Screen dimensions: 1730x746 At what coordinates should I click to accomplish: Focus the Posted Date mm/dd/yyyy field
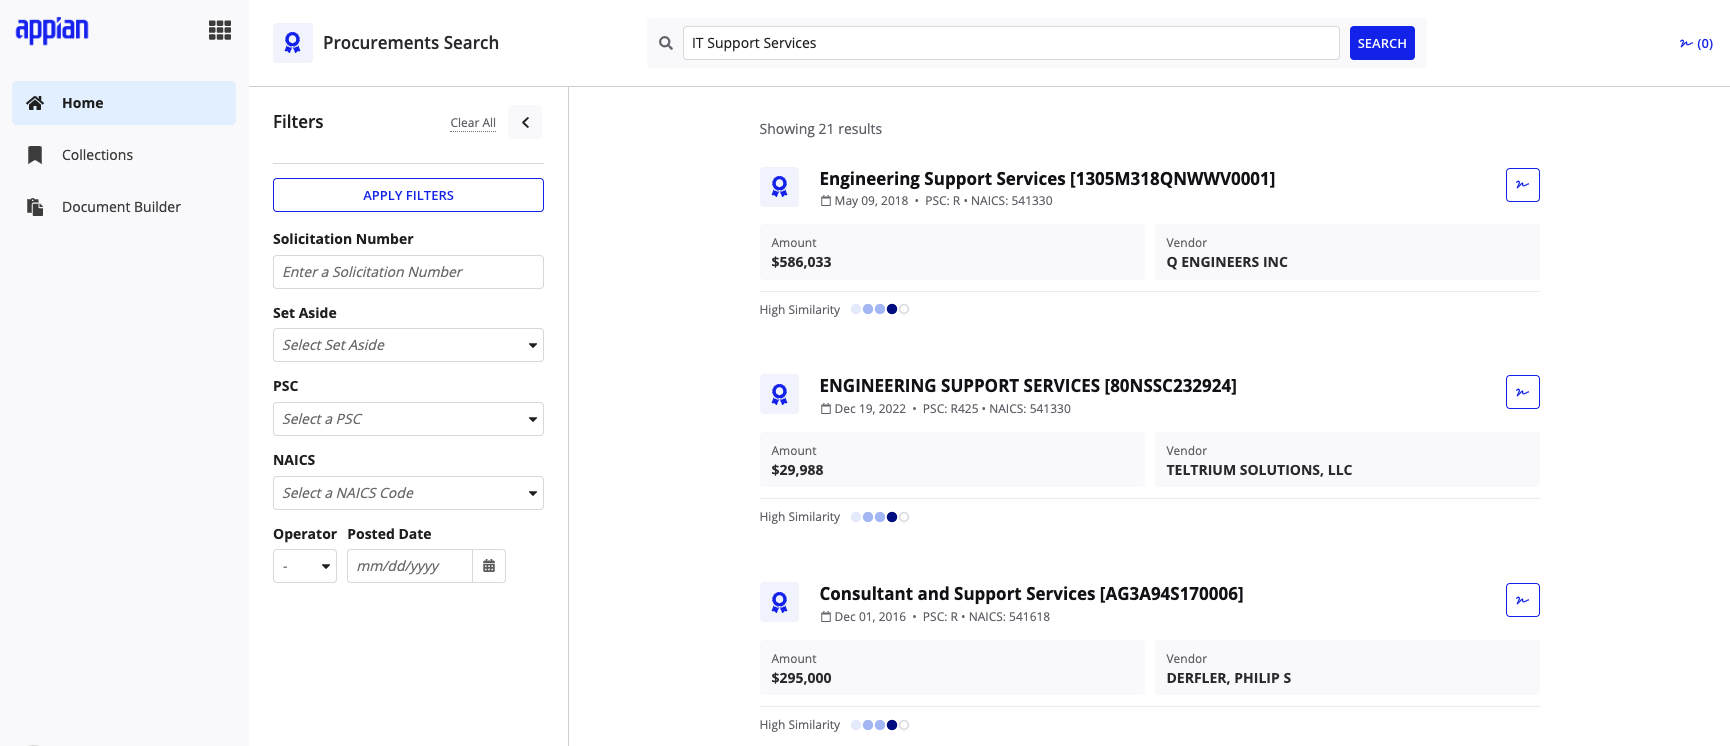click(409, 566)
